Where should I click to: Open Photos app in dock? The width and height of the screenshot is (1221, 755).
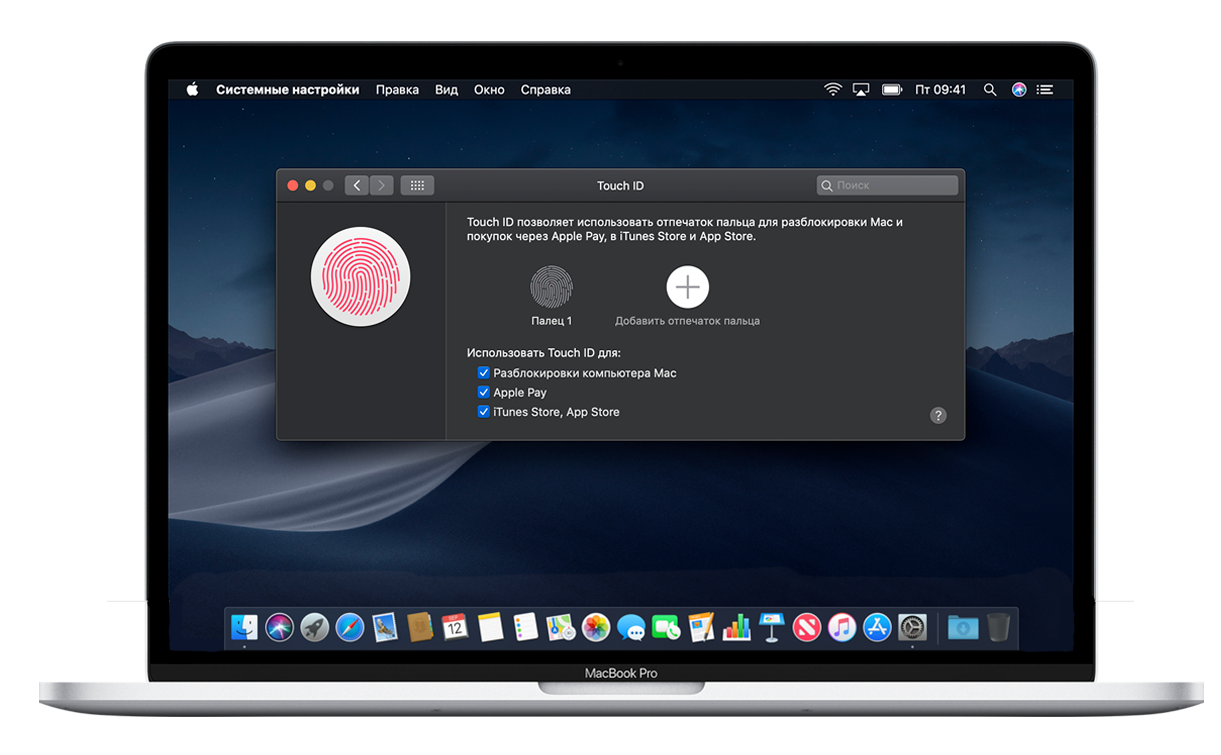click(x=596, y=627)
